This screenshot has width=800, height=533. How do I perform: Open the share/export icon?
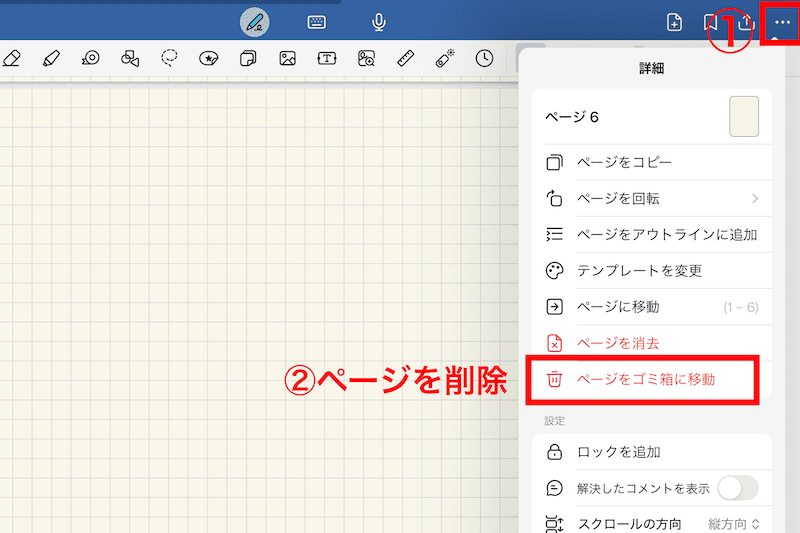[744, 23]
